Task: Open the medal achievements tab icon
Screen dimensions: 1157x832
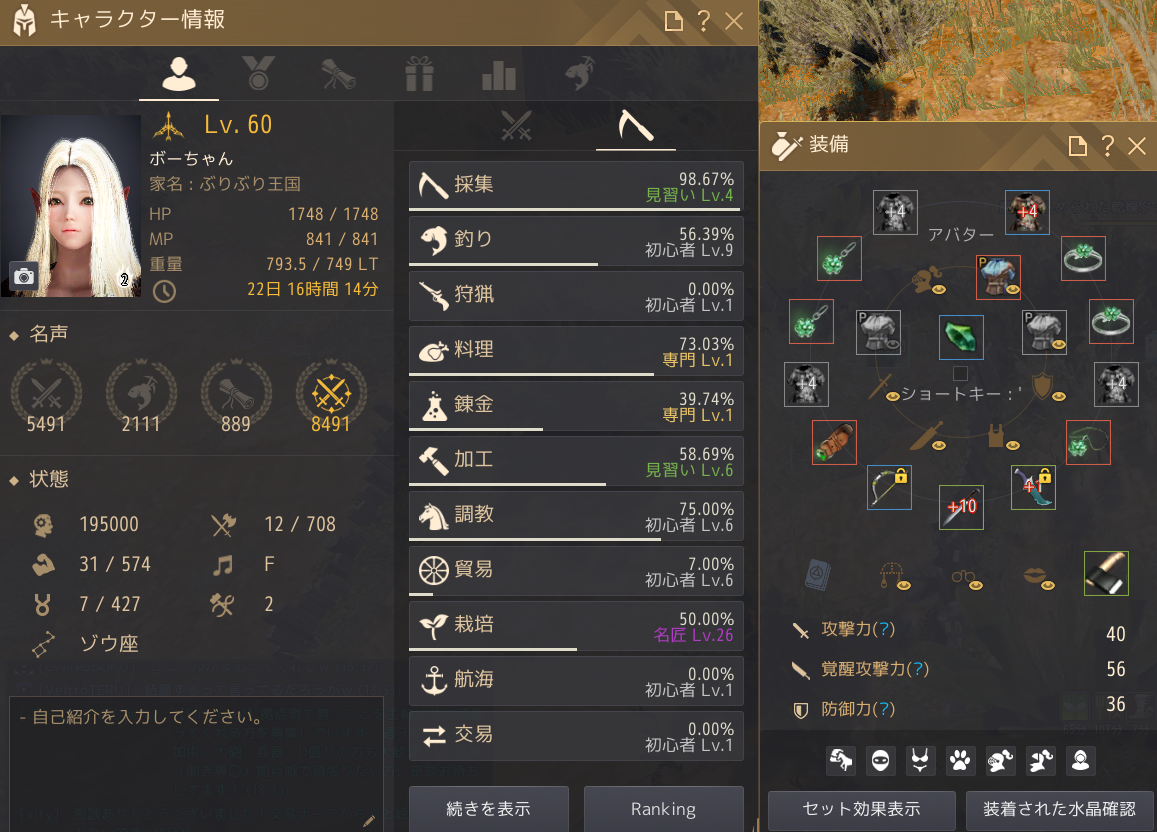Action: (258, 73)
